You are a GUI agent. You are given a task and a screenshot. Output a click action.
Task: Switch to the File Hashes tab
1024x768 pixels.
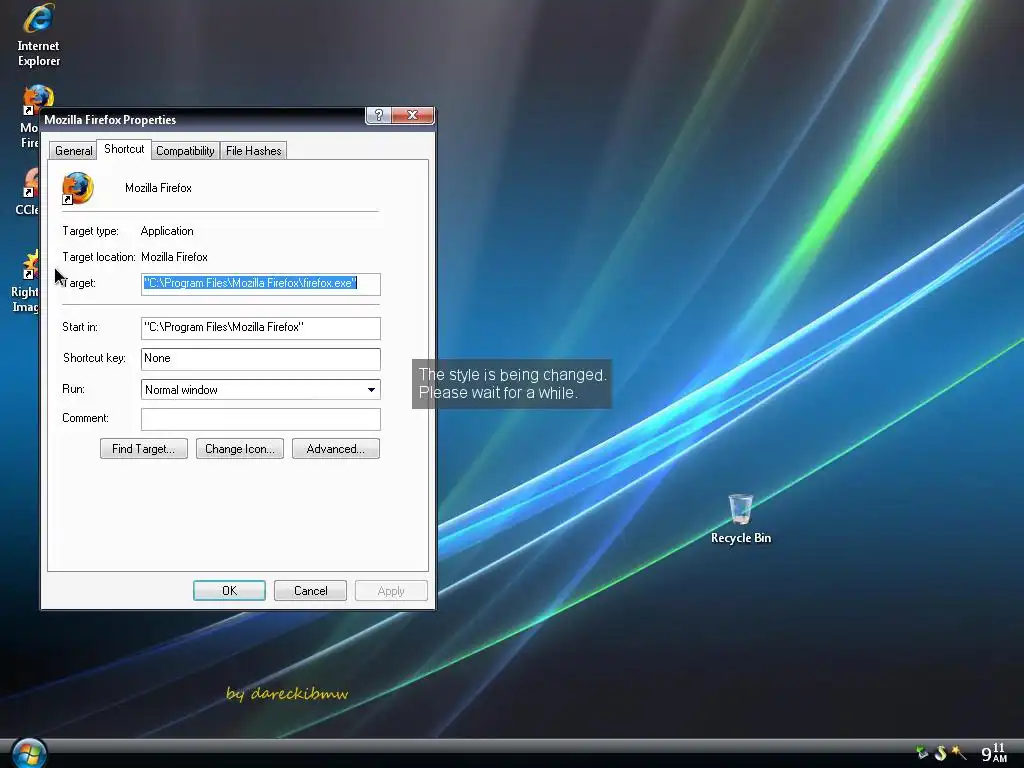[253, 151]
